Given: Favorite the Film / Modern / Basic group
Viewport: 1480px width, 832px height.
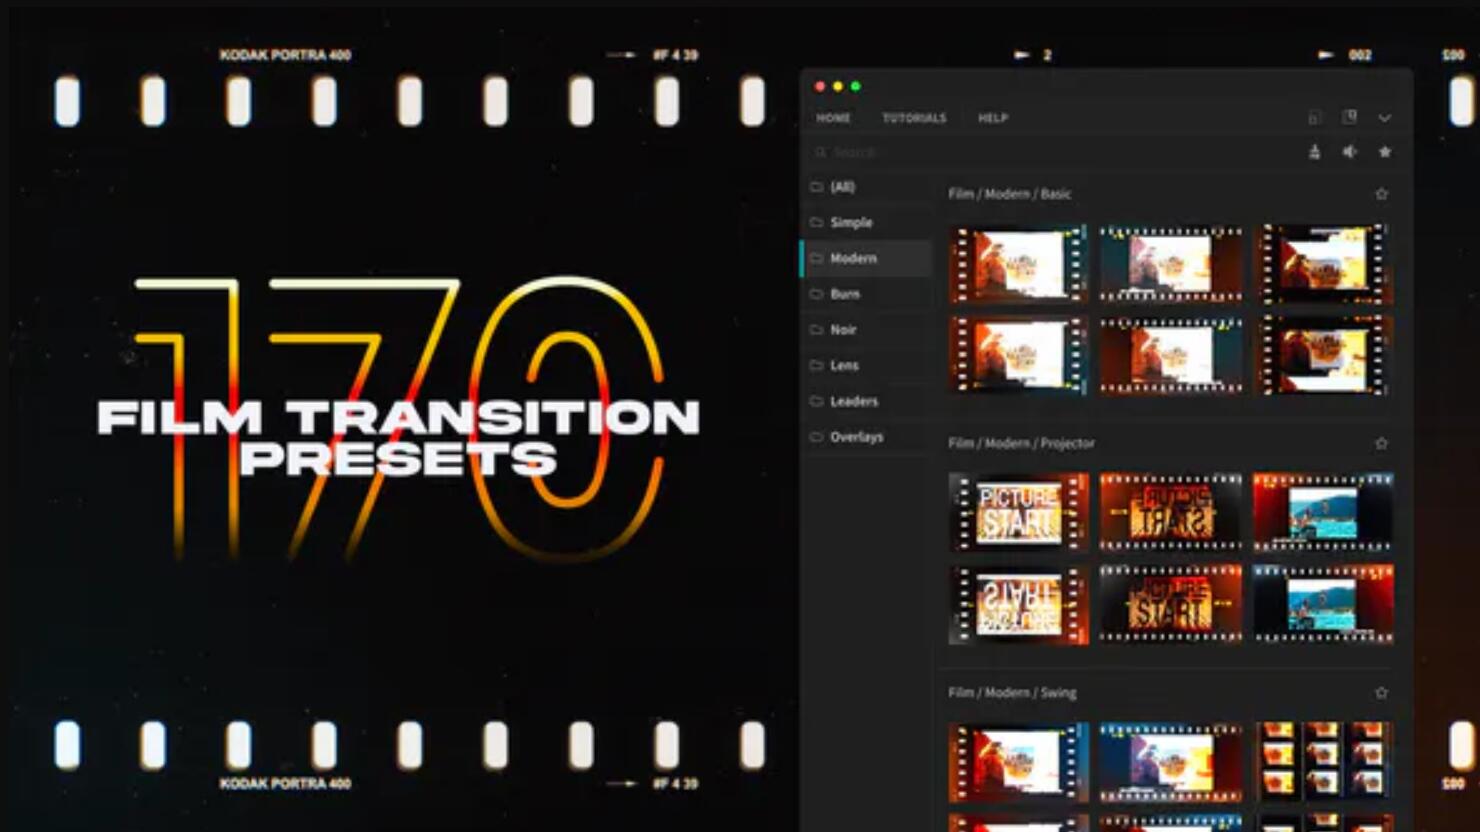Looking at the screenshot, I should pyautogui.click(x=1382, y=194).
